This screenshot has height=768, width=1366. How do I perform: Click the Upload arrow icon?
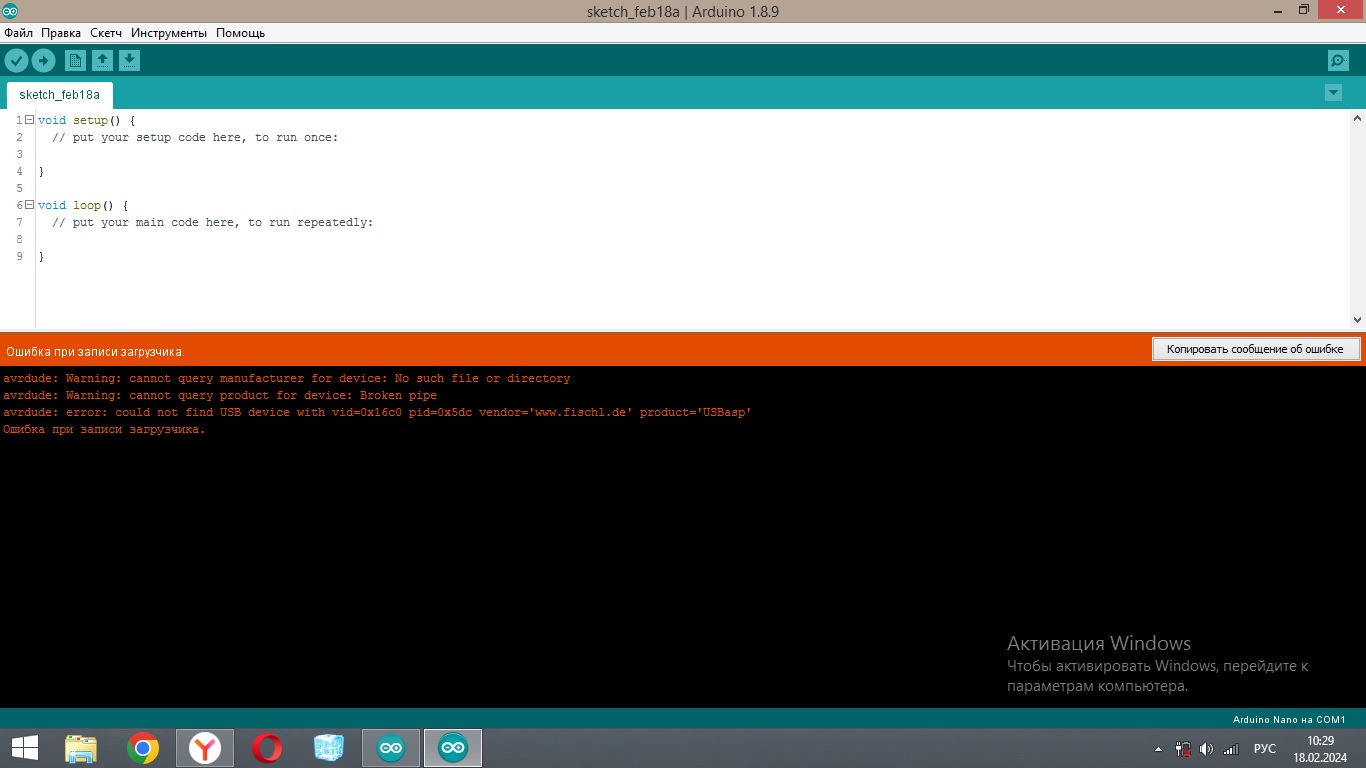pos(43,61)
